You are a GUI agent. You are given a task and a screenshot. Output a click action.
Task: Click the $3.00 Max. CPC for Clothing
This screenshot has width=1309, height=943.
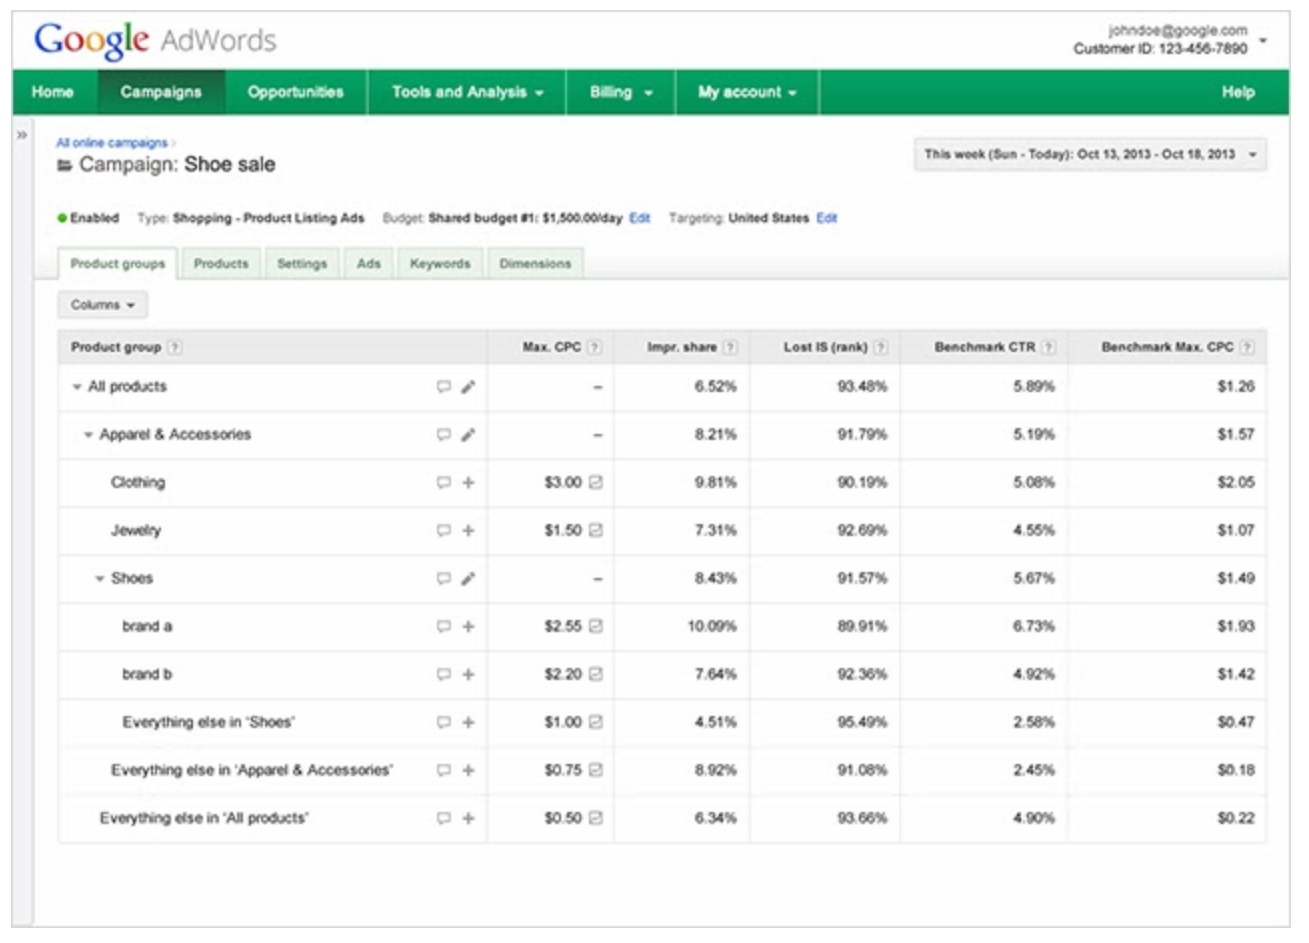tap(563, 483)
